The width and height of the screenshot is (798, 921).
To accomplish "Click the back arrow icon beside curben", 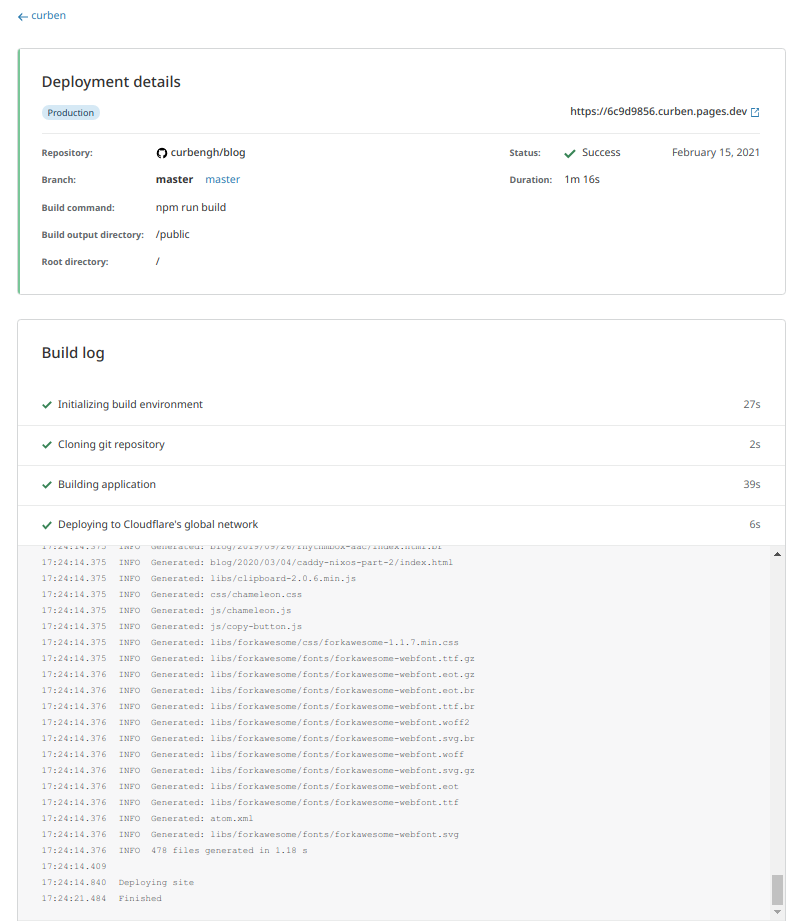I will tap(23, 17).
